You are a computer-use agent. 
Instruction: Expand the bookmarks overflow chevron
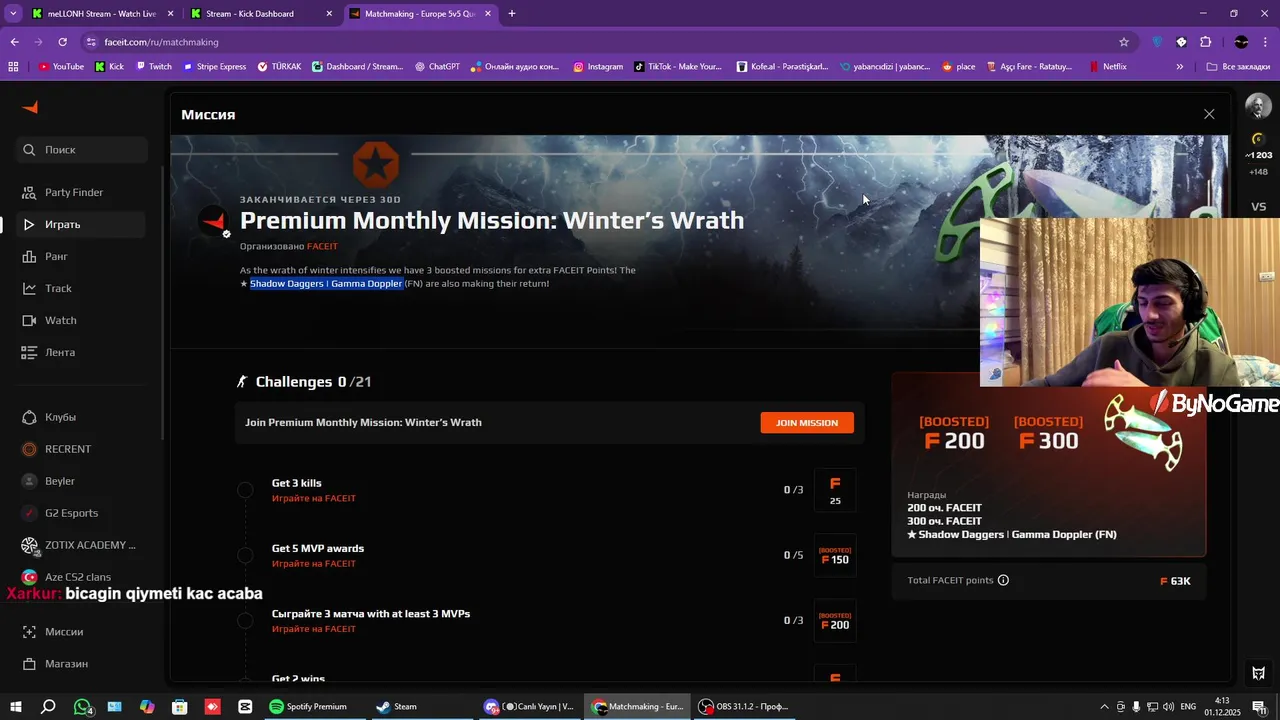pos(1180,67)
